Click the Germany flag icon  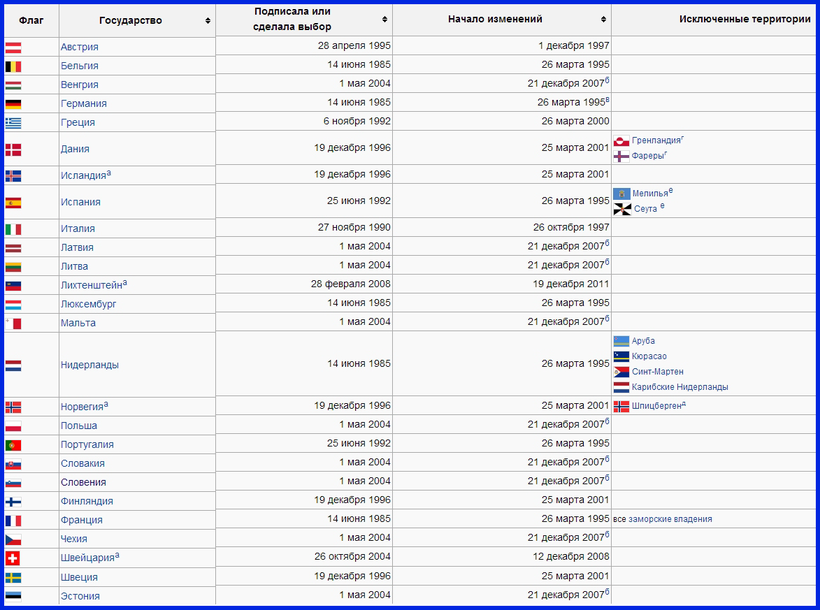[14, 104]
